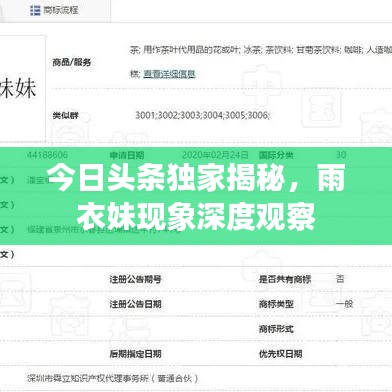Select the 注册公告期号 label

click(x=136, y=279)
